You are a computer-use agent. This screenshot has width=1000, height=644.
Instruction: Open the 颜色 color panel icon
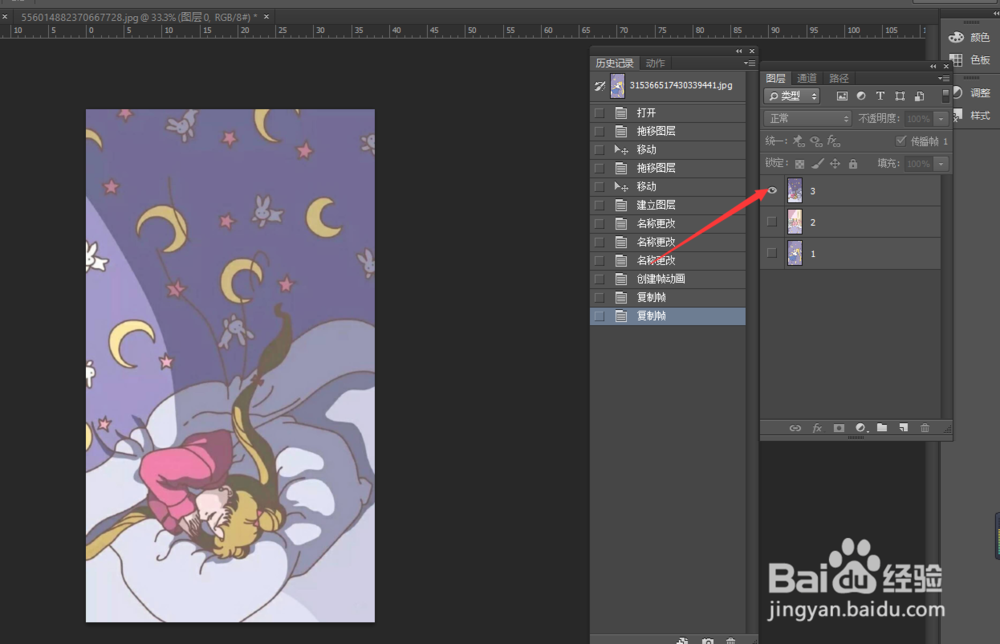[x=956, y=38]
